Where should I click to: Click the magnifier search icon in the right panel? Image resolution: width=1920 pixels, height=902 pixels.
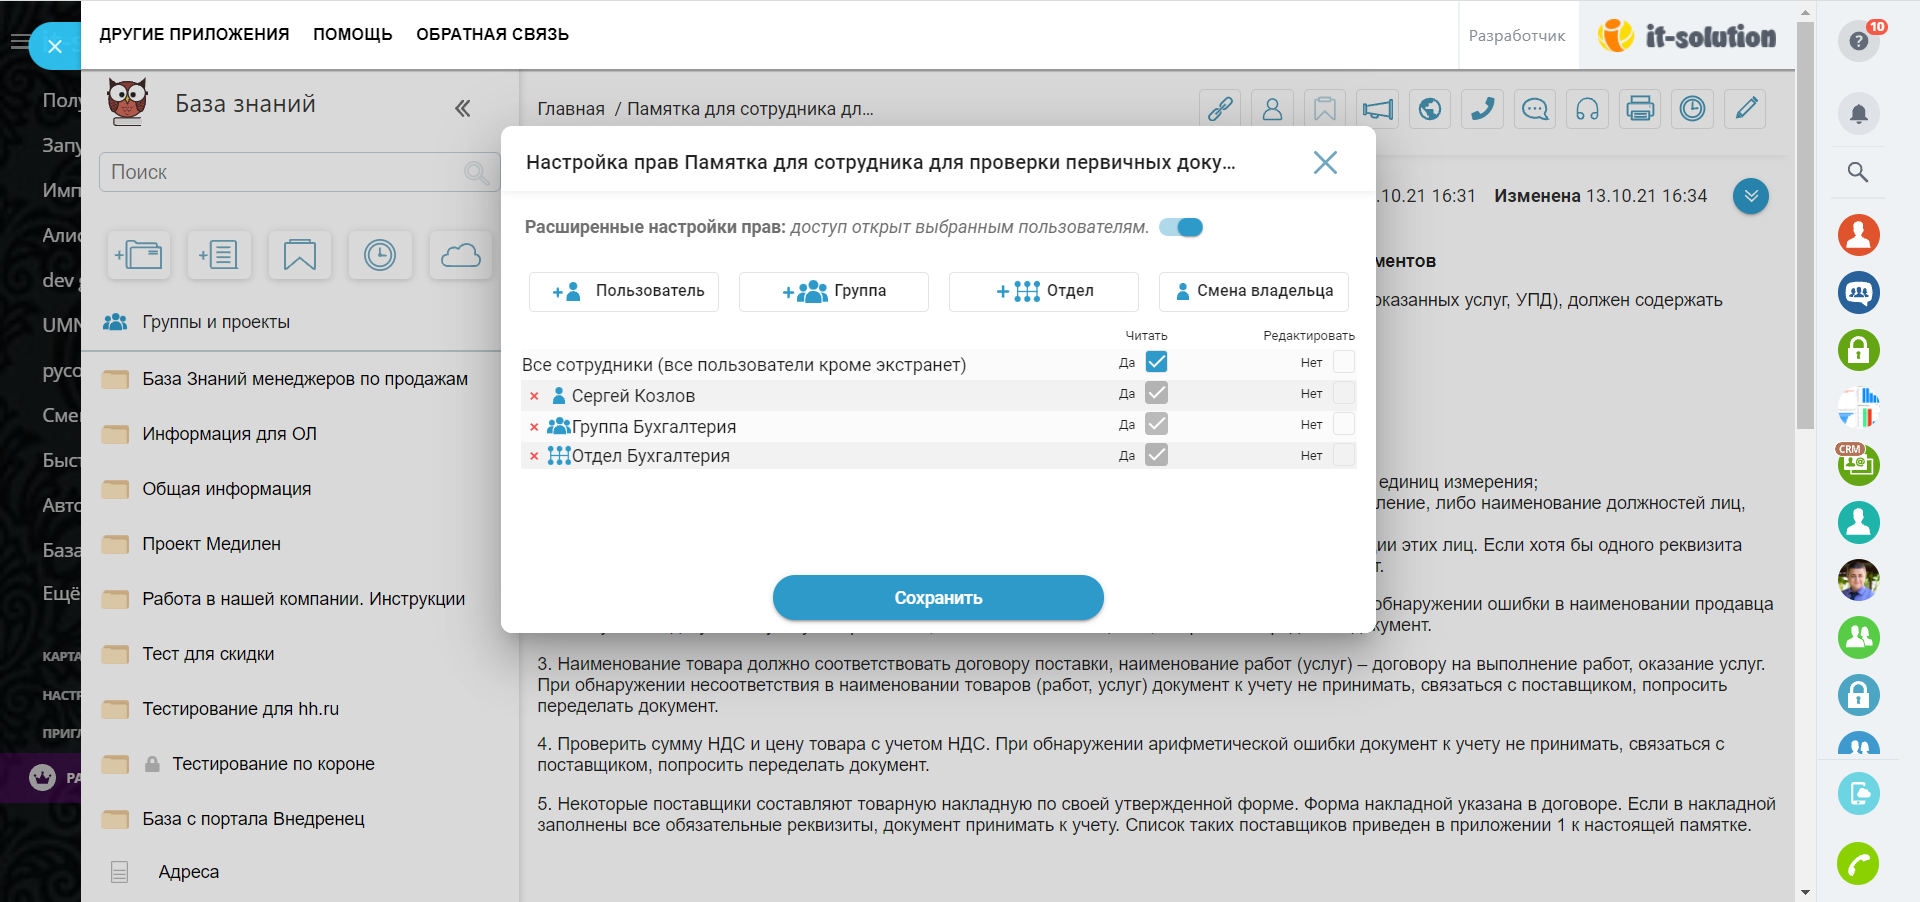click(1858, 172)
